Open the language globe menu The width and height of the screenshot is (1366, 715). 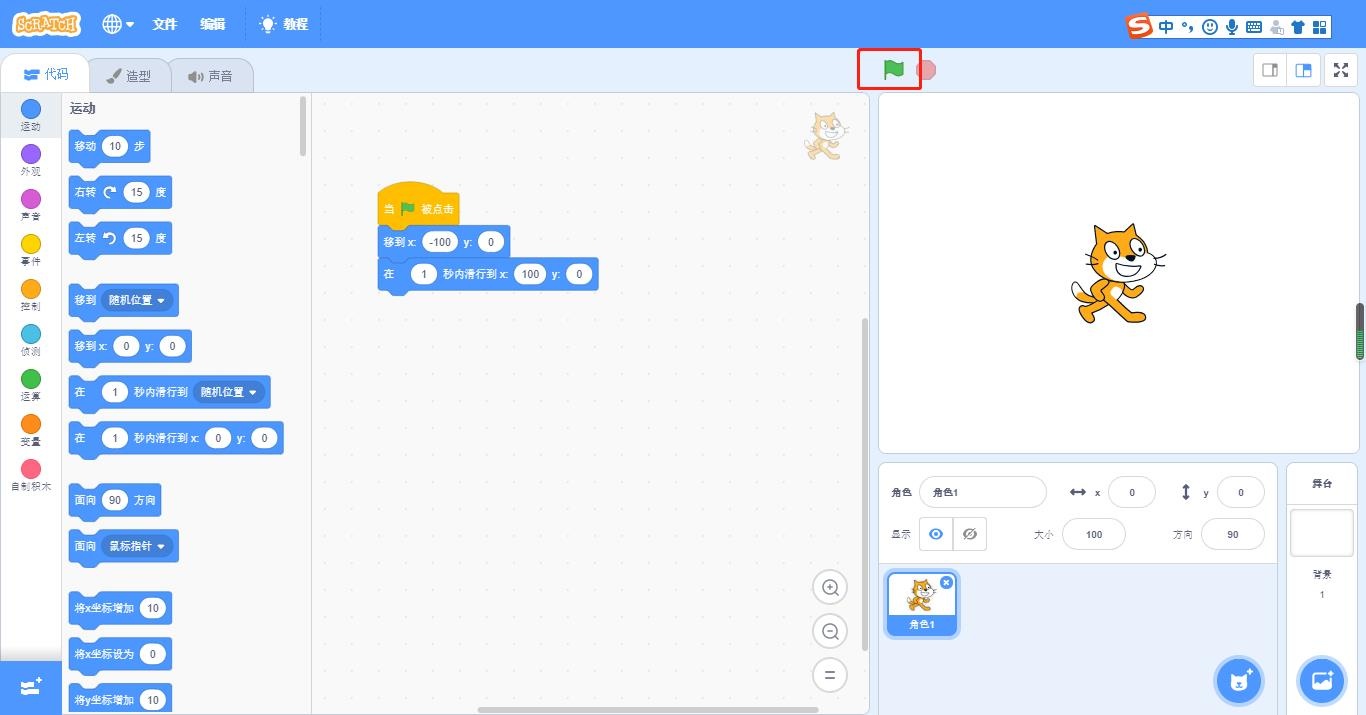pos(118,24)
